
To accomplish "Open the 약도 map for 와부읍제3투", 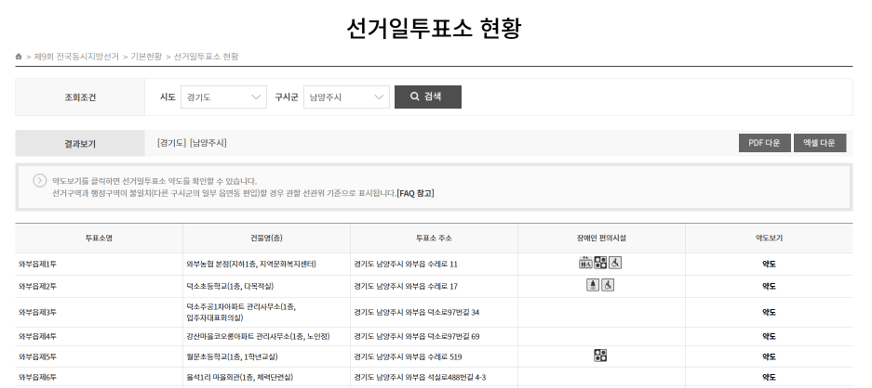I will coord(769,312).
